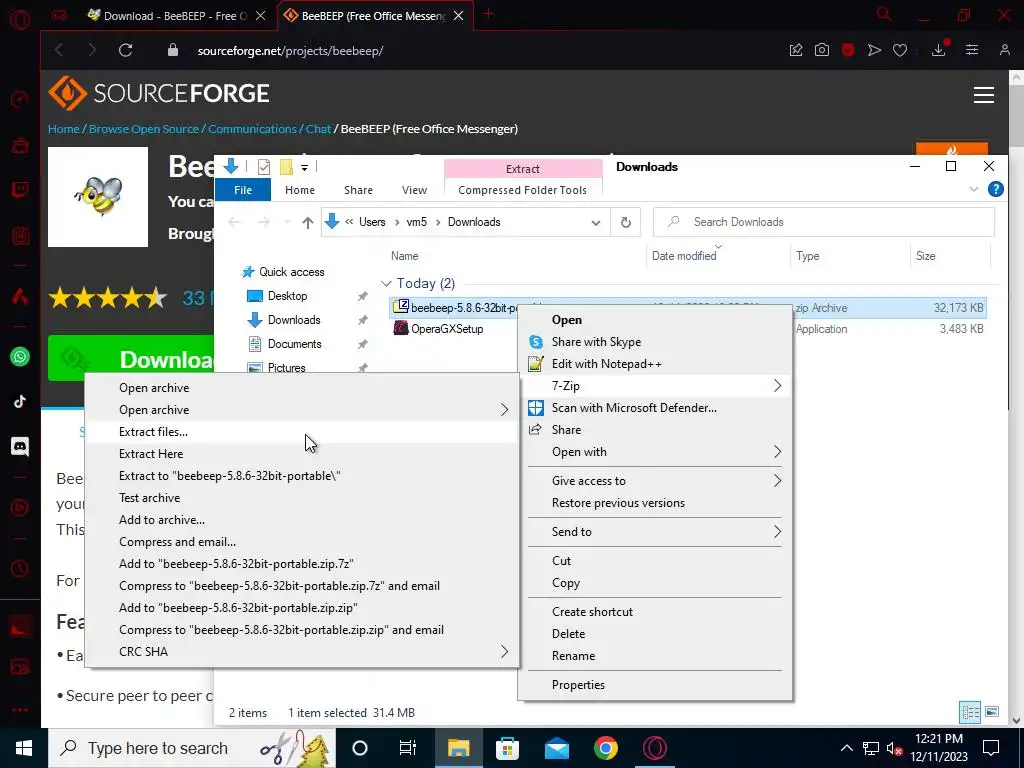Click the Explorer File button
Image resolution: width=1024 pixels, height=768 pixels.
[x=243, y=190]
